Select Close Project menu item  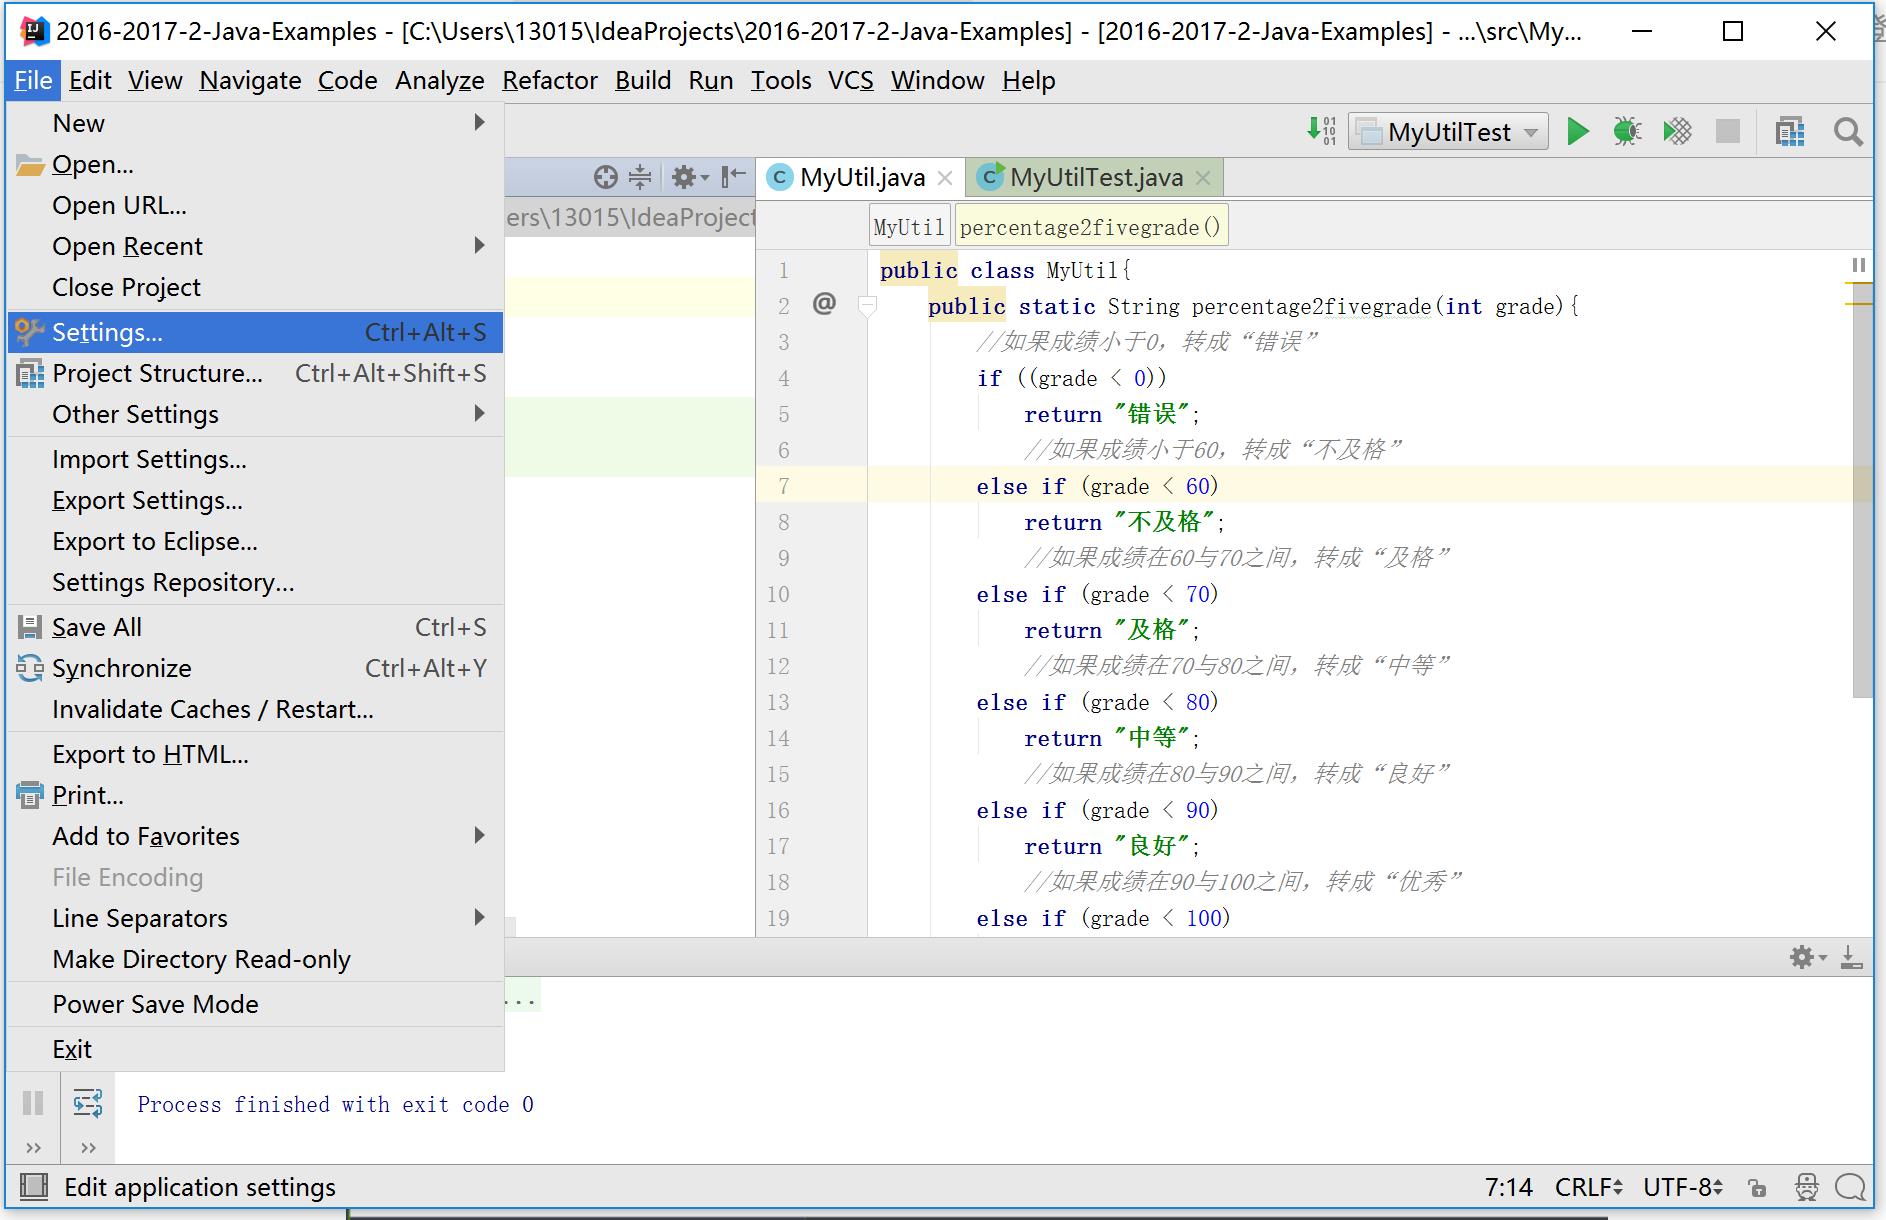pyautogui.click(x=255, y=287)
